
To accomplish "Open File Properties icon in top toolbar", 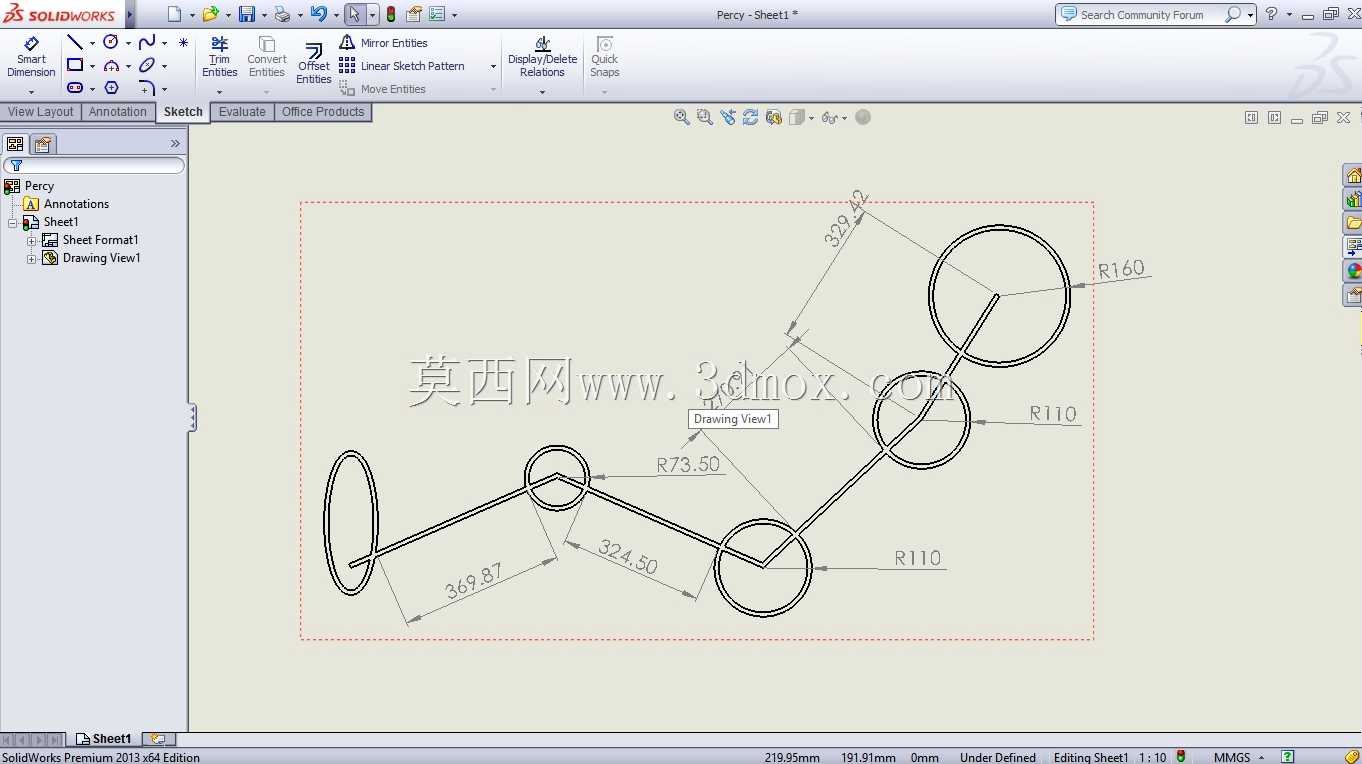I will tap(413, 14).
